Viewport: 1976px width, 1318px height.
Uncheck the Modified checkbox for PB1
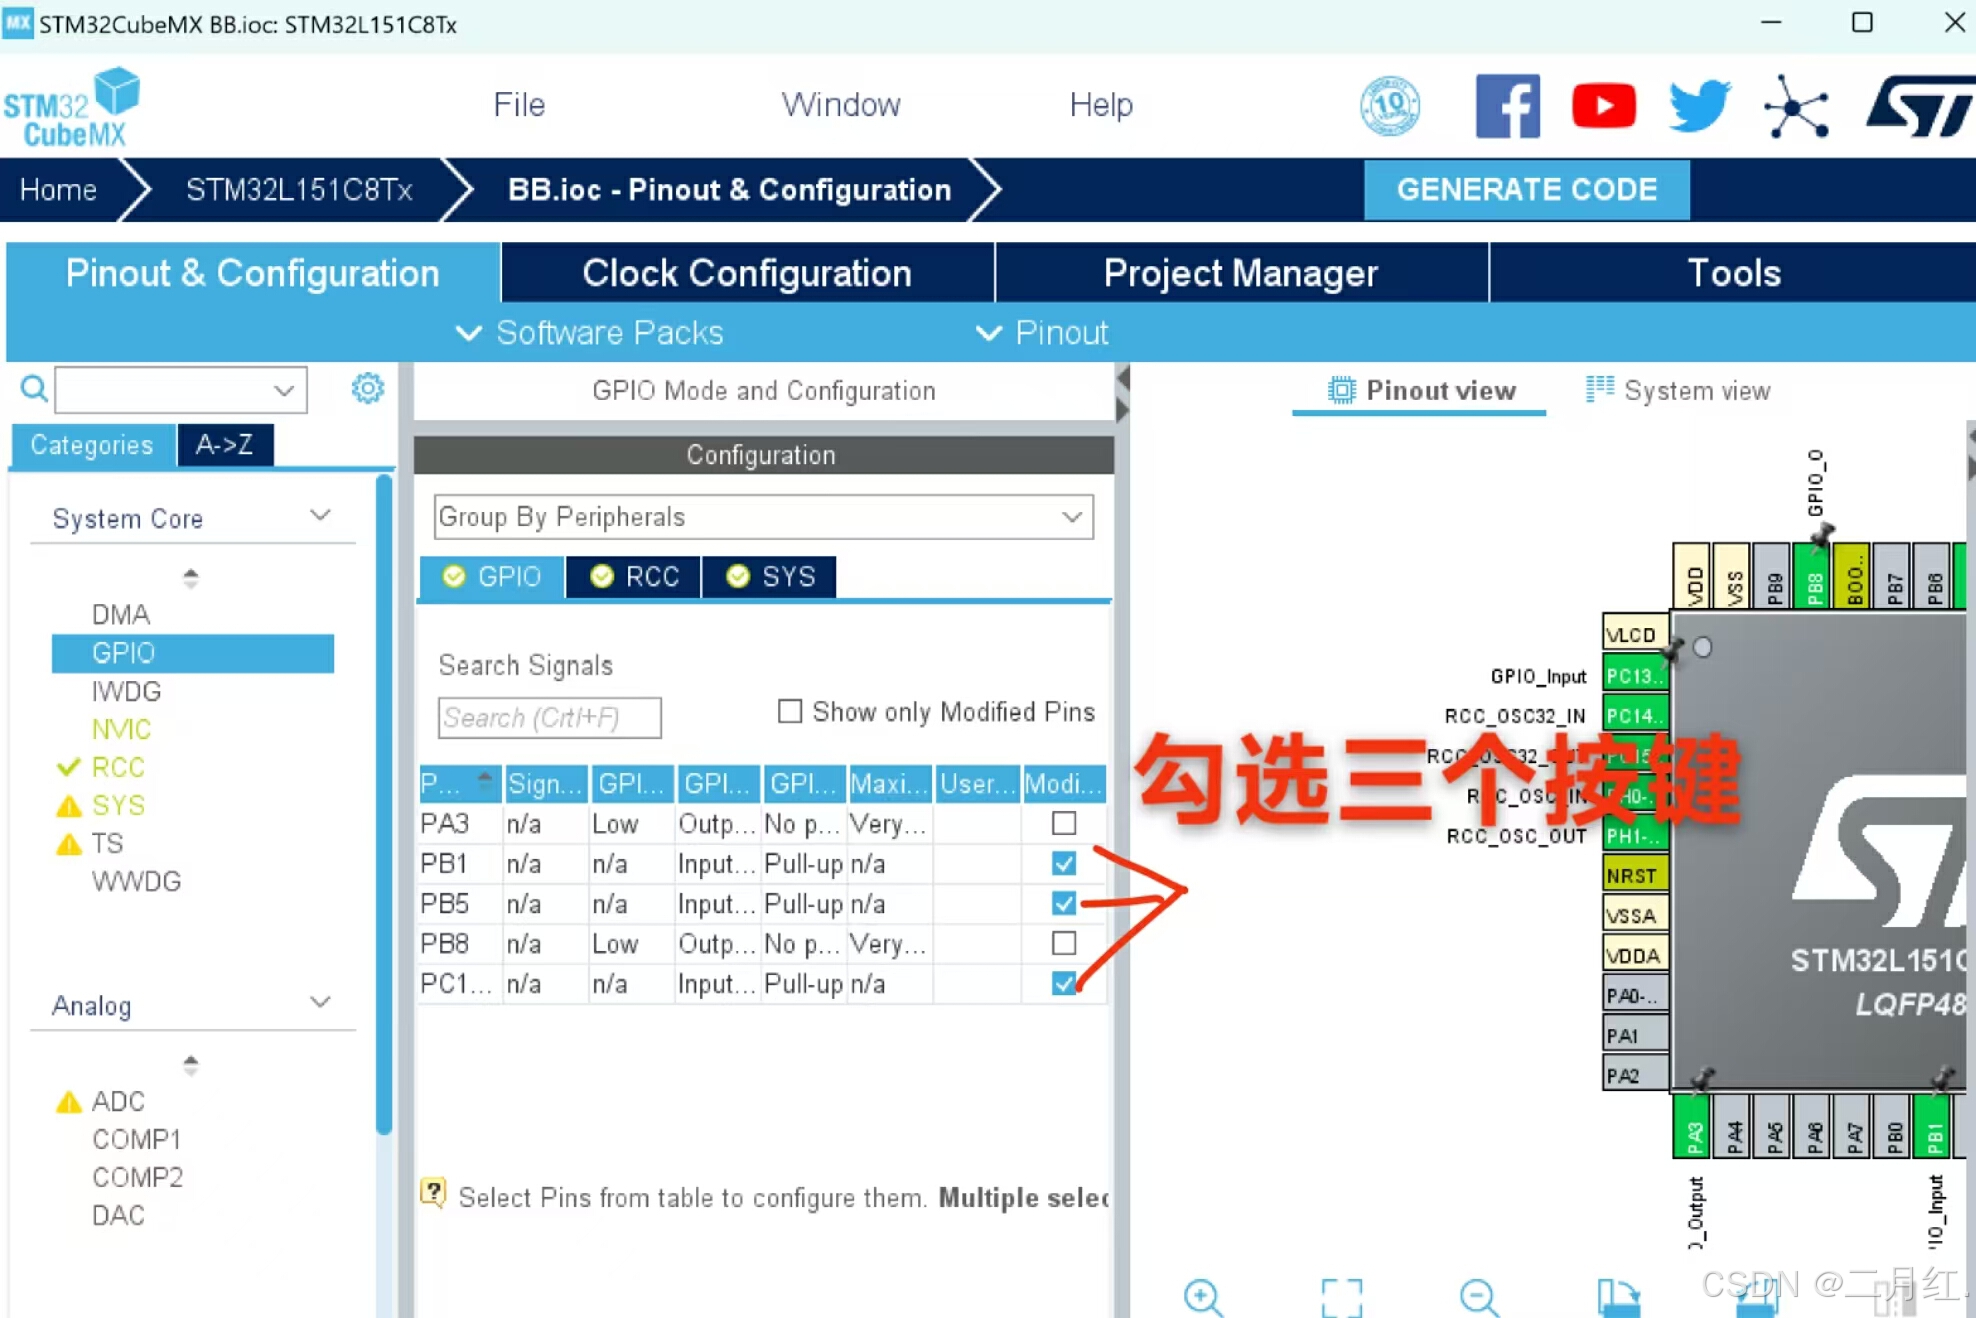tap(1063, 863)
